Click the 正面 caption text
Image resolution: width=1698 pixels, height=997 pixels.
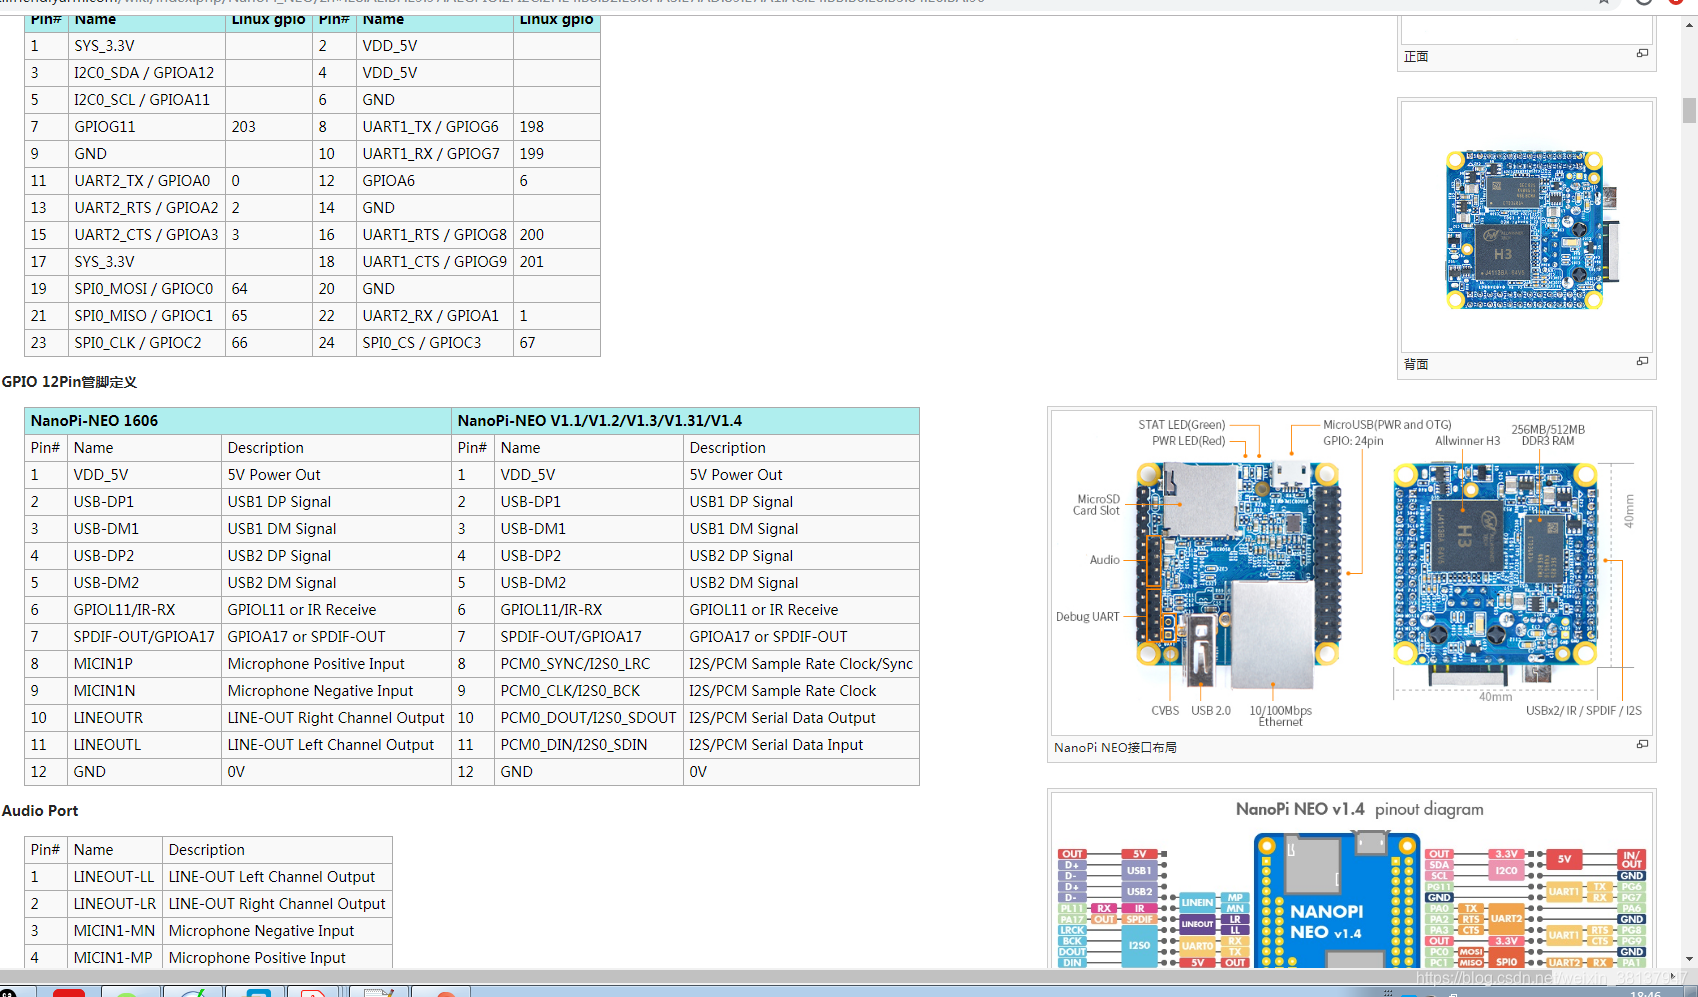(x=1416, y=57)
